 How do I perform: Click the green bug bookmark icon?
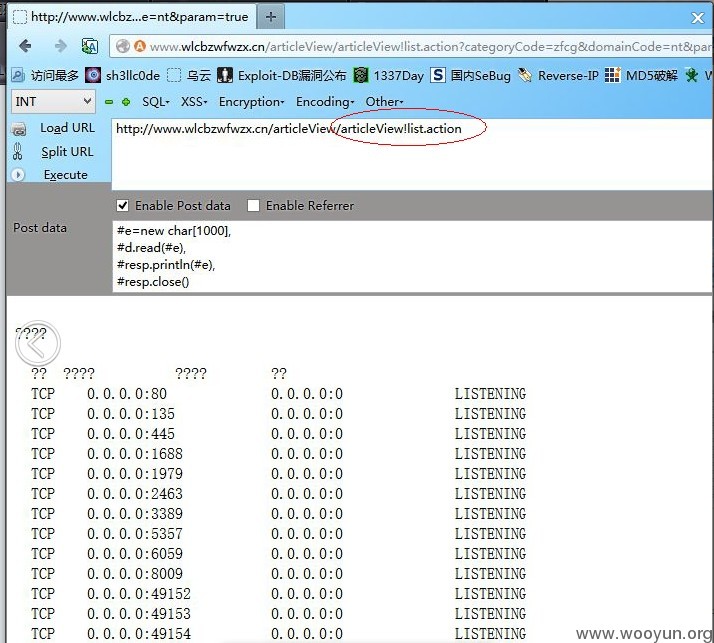pyautogui.click(x=692, y=75)
